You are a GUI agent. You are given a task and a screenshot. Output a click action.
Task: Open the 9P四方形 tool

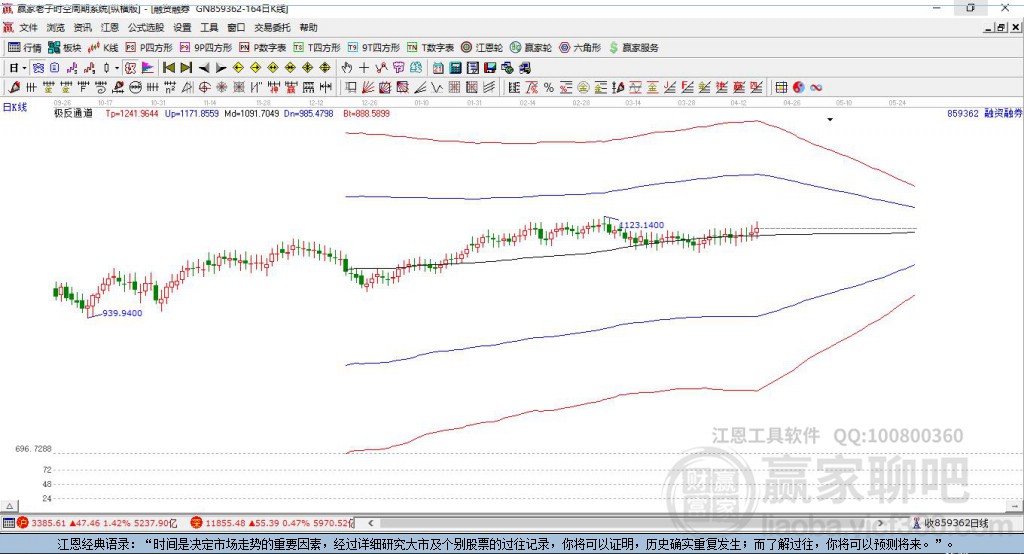click(x=206, y=48)
